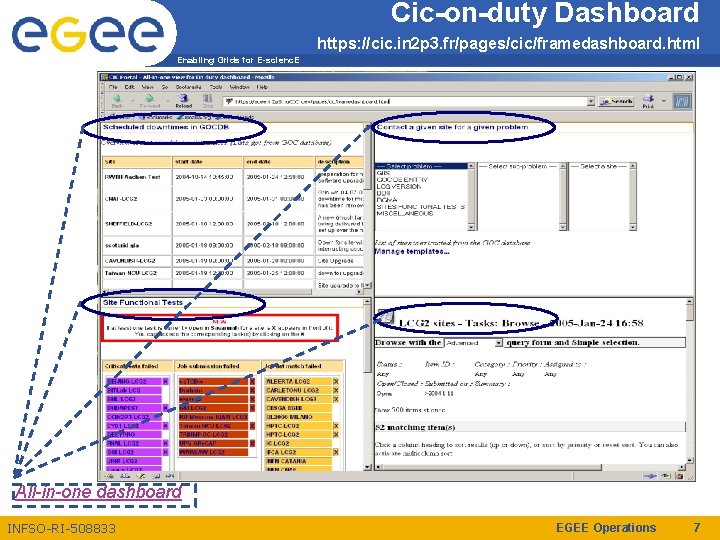Click JINR-LCG2 purple entry

134,461
